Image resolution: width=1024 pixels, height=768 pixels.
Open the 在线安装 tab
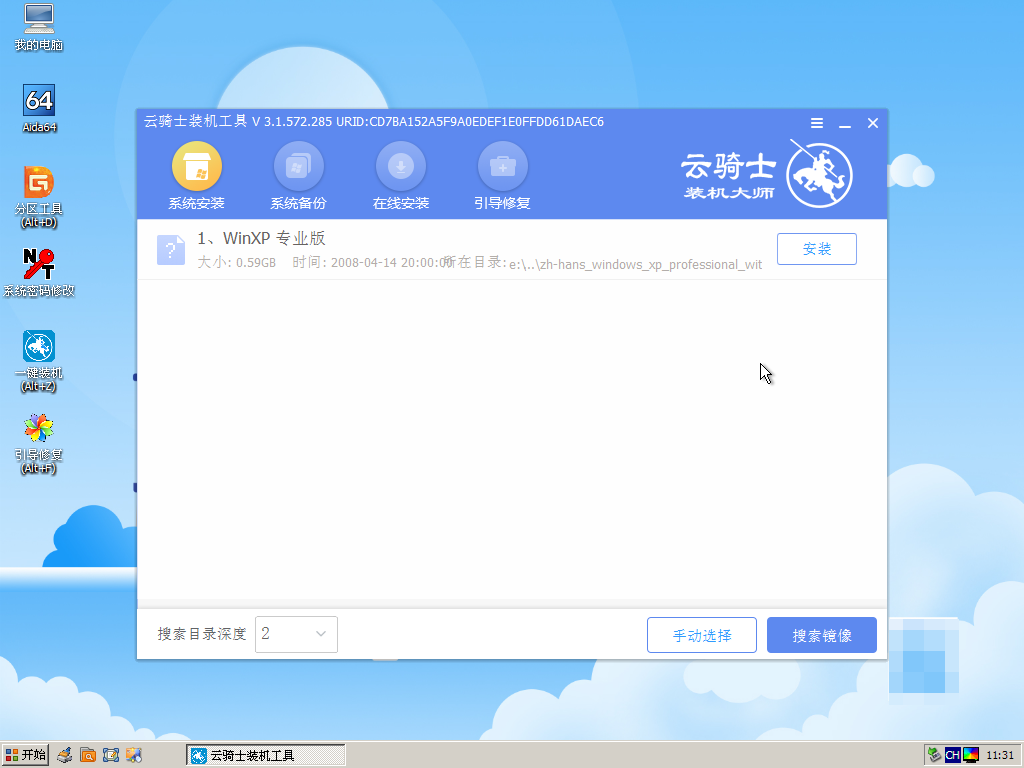(x=400, y=176)
